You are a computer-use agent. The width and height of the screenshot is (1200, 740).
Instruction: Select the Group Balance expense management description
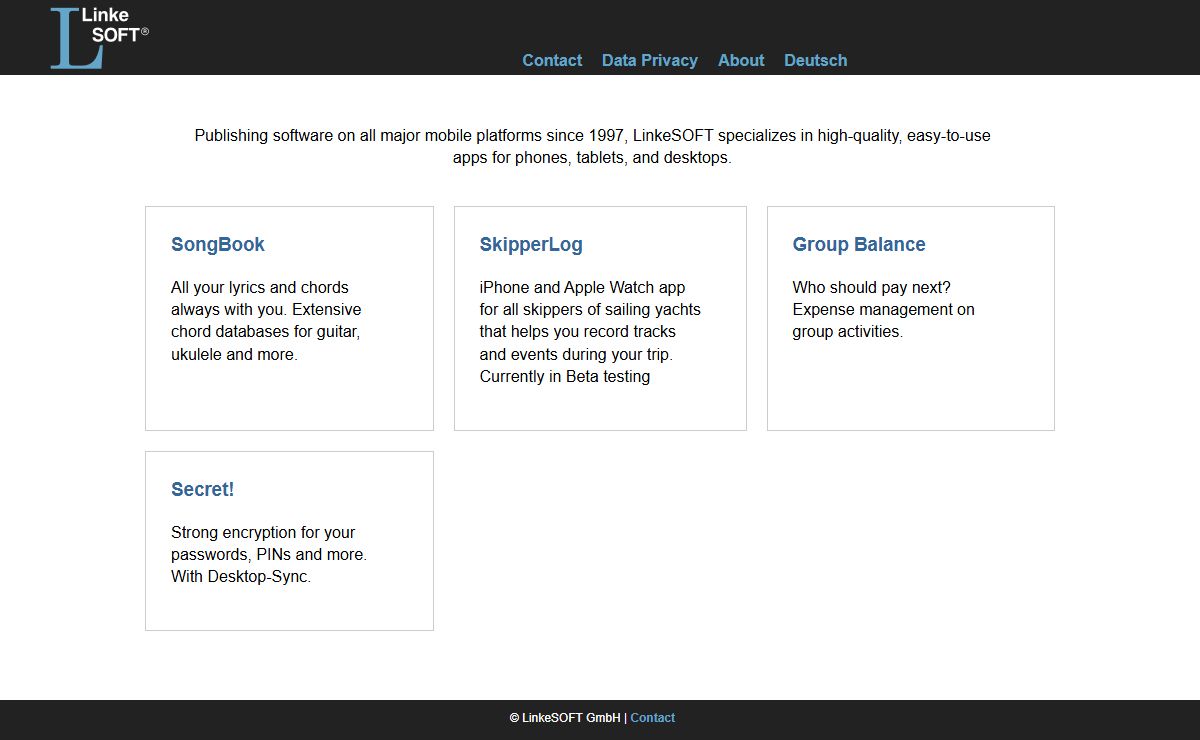tap(884, 310)
